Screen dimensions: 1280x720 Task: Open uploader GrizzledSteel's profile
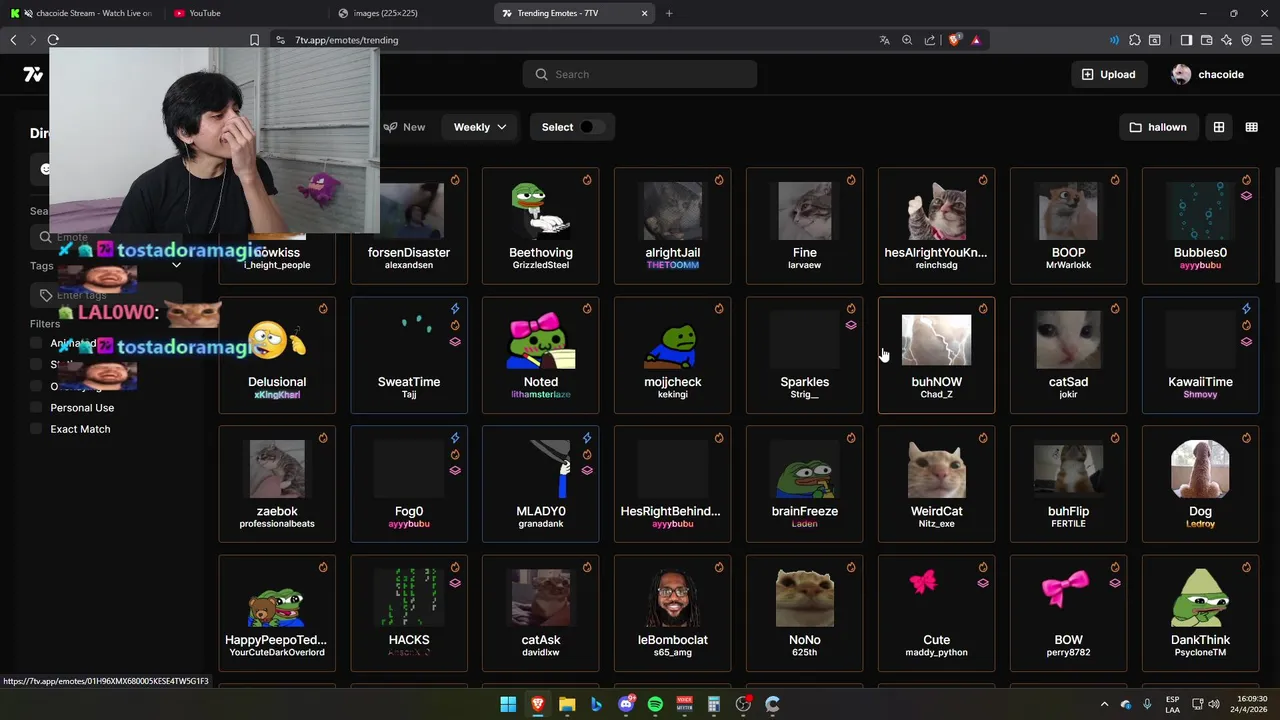coord(541,265)
